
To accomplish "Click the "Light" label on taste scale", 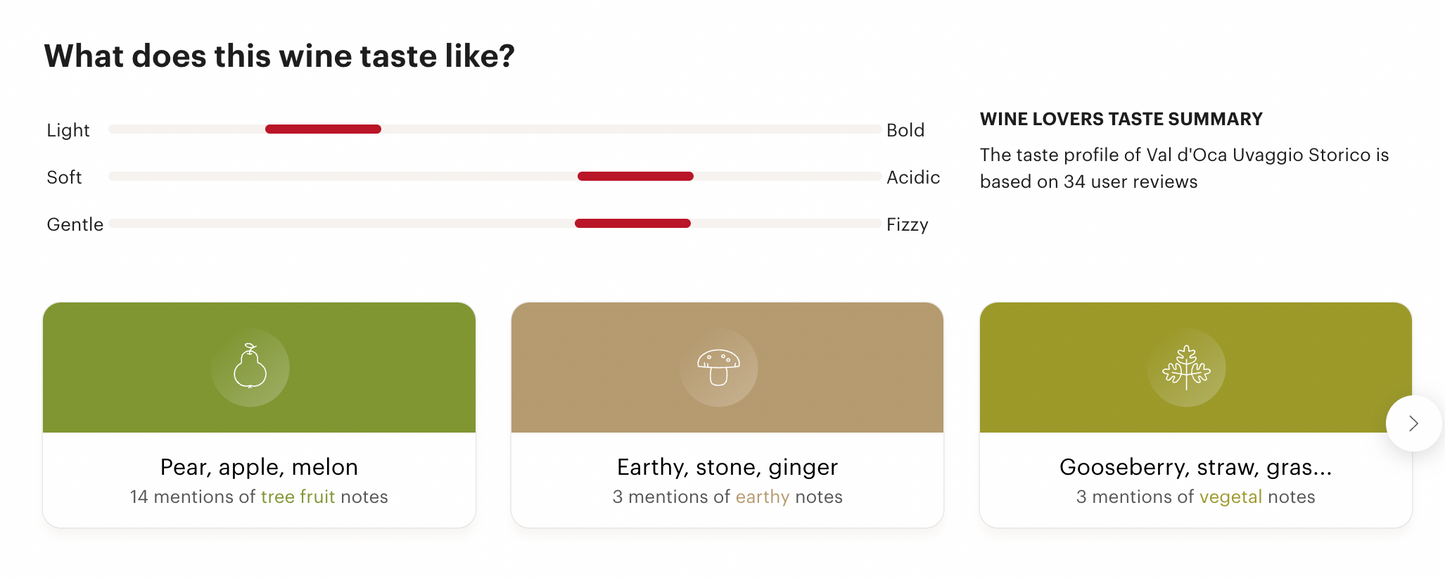I will click(x=68, y=130).
